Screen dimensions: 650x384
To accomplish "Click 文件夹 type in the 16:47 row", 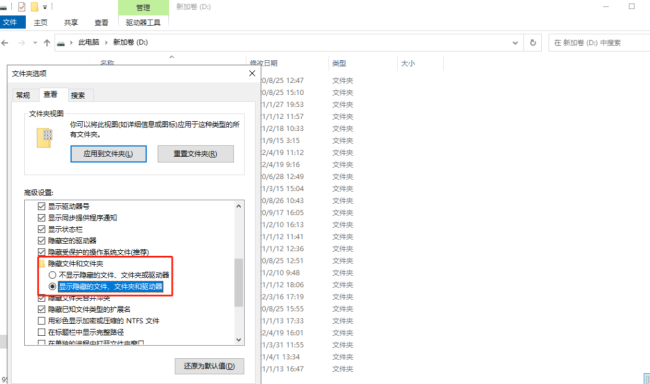I will click(x=342, y=369).
